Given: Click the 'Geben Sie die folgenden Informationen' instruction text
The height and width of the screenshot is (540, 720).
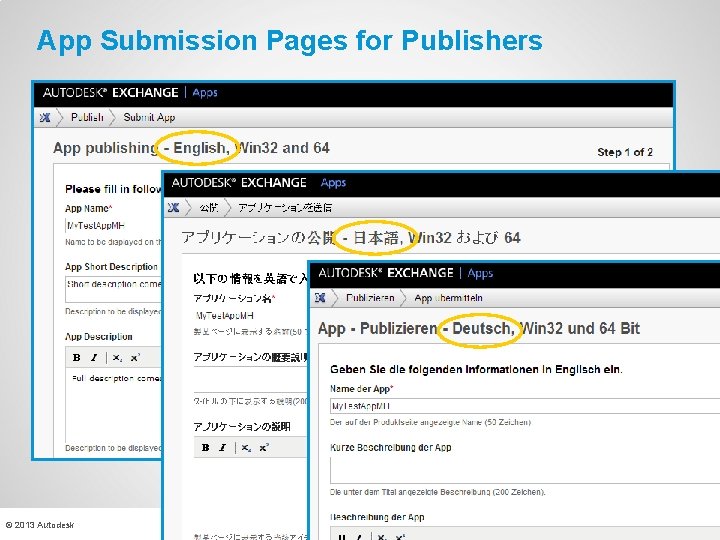Looking at the screenshot, I should [x=476, y=369].
